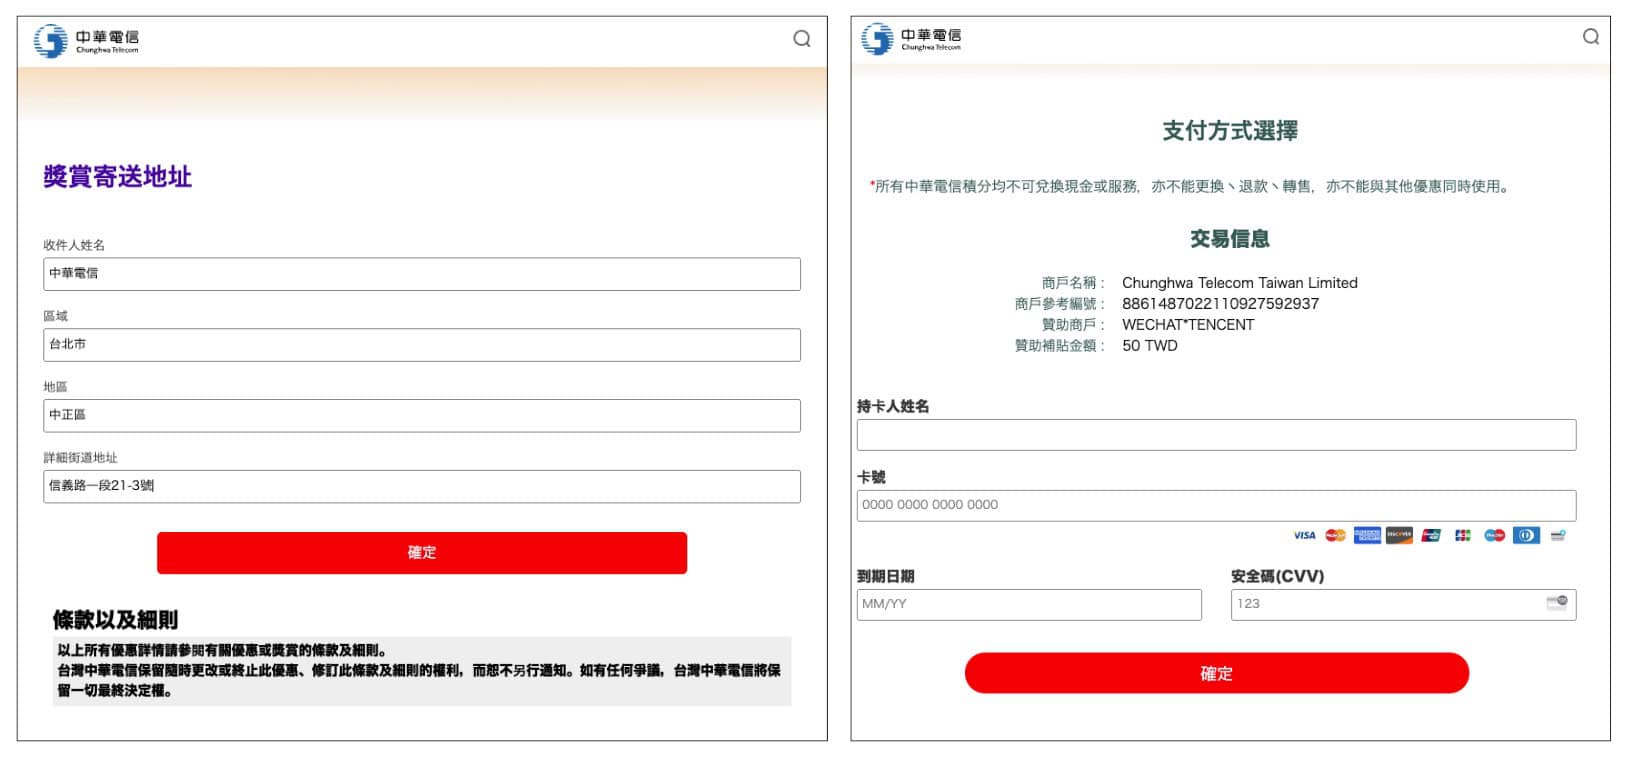Focus the 地區 field showing 中正區
Screen dimensions: 1627x760
[422, 416]
